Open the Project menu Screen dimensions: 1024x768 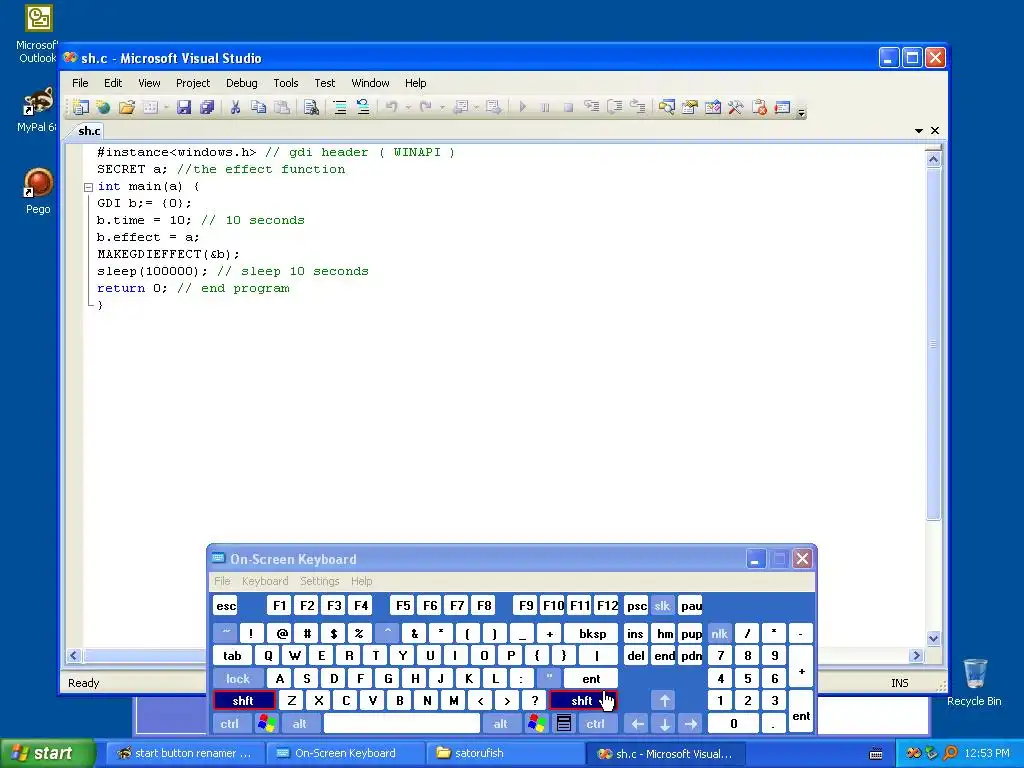[193, 83]
